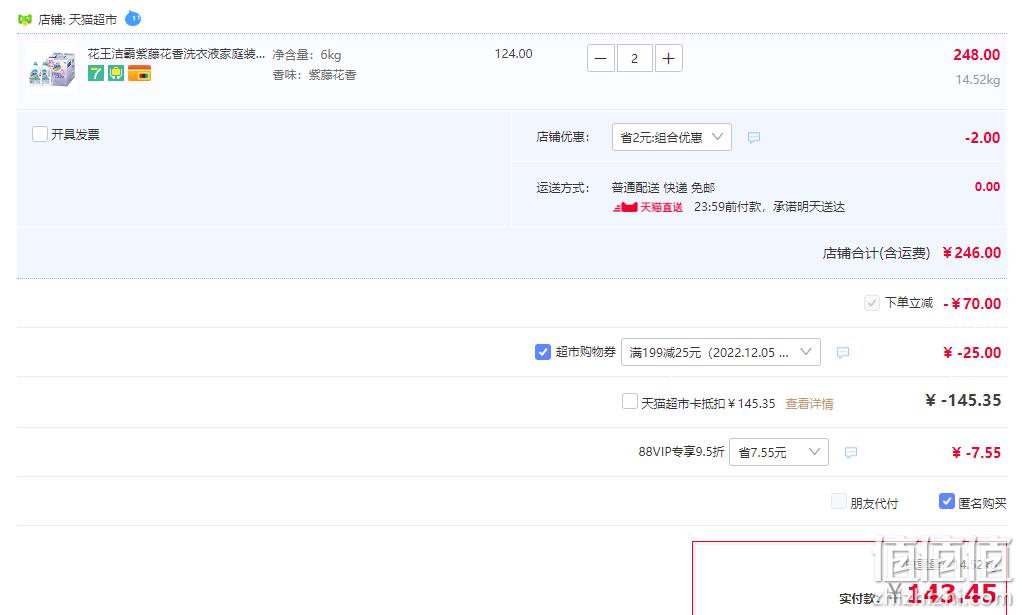Click the comment icon beside coupon dropdown
This screenshot has width=1022, height=615.
pos(843,352)
